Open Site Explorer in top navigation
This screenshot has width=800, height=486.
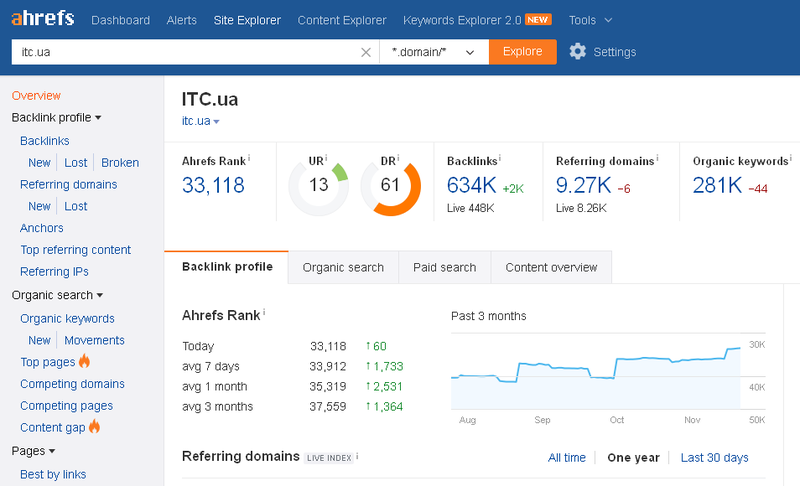pos(247,20)
